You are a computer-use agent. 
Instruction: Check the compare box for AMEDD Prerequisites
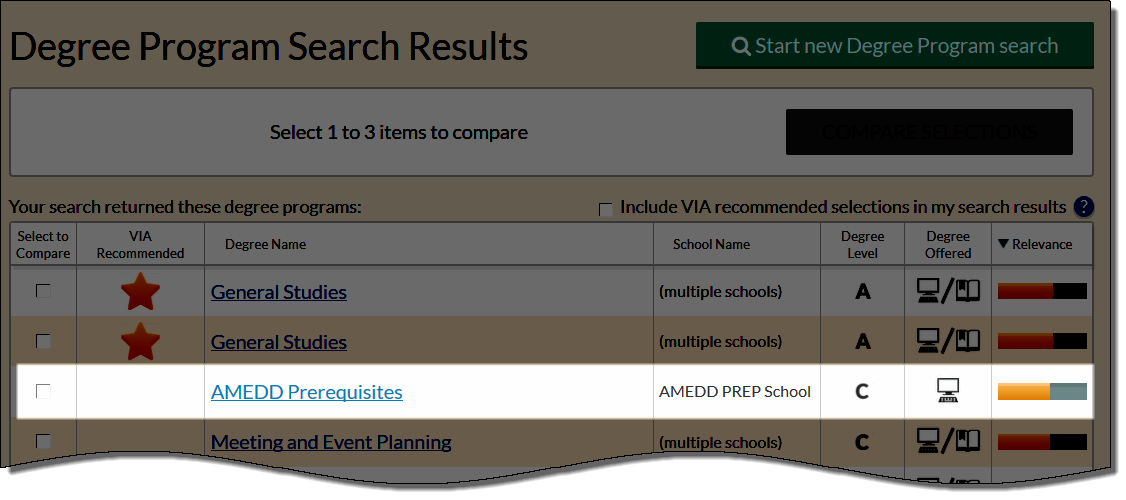tap(44, 391)
